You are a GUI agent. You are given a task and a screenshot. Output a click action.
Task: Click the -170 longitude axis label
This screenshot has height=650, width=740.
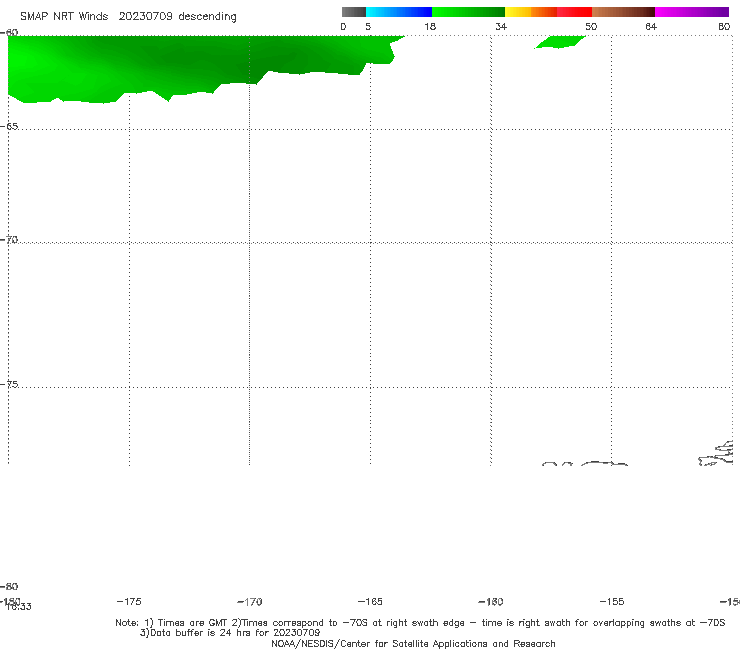[250, 602]
